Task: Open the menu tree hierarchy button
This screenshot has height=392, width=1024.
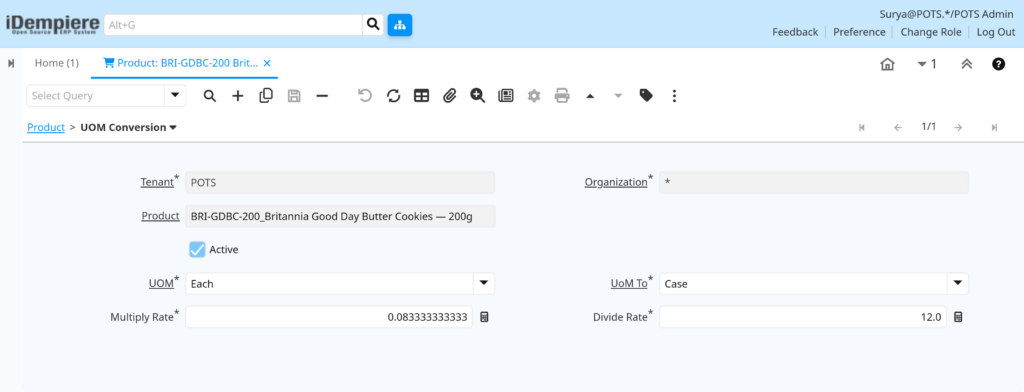Action: pos(400,25)
